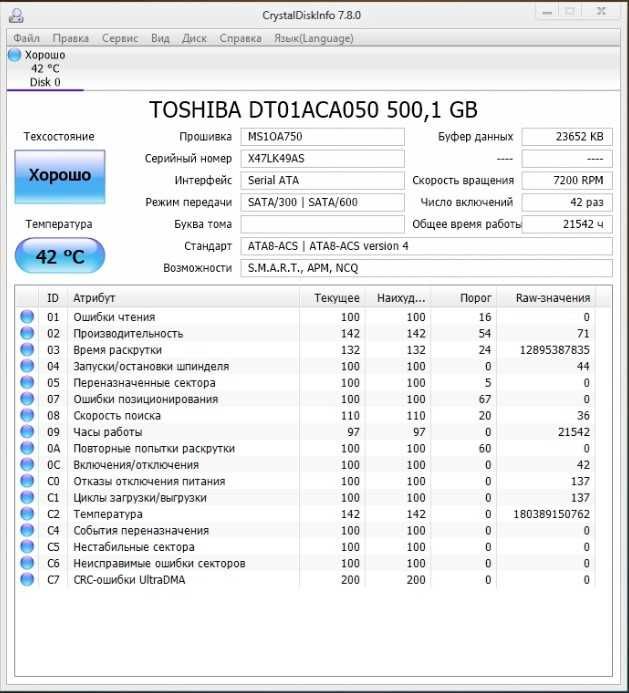Image resolution: width=629 pixels, height=693 pixels.
Task: Click the Общее время работы value 21542 ч
Action: 567,224
